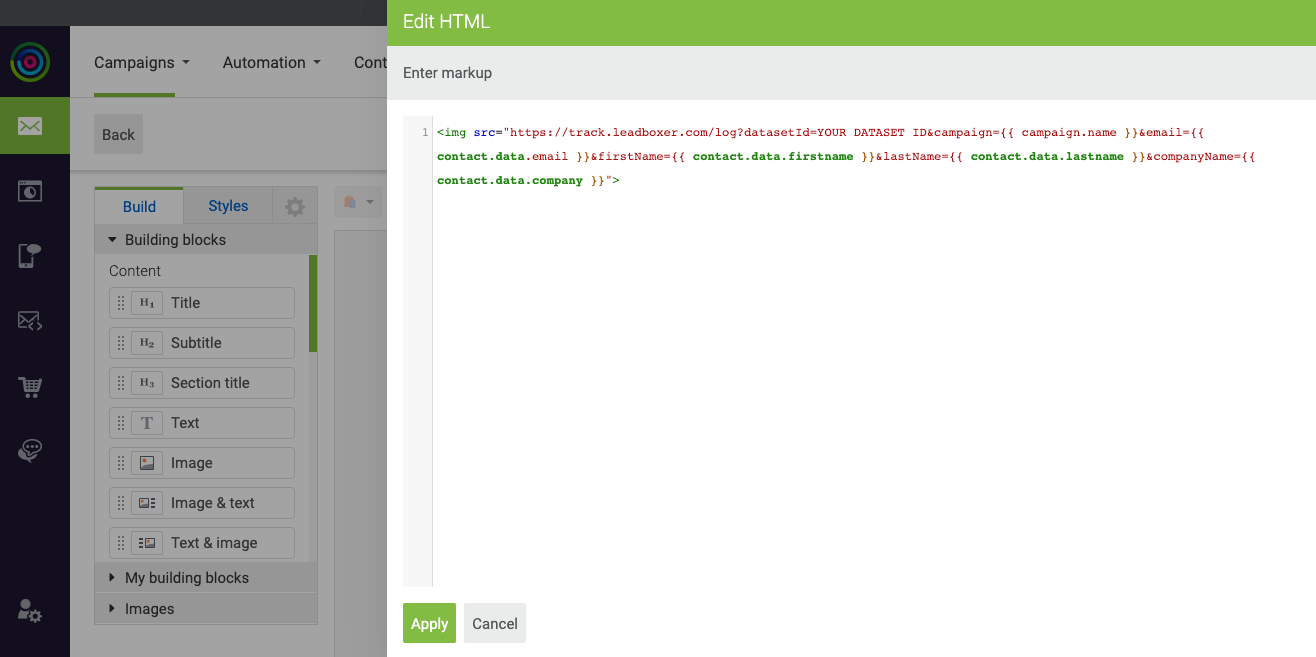Click line number 1 in code gutter
Image resolution: width=1316 pixels, height=657 pixels.
[425, 132]
